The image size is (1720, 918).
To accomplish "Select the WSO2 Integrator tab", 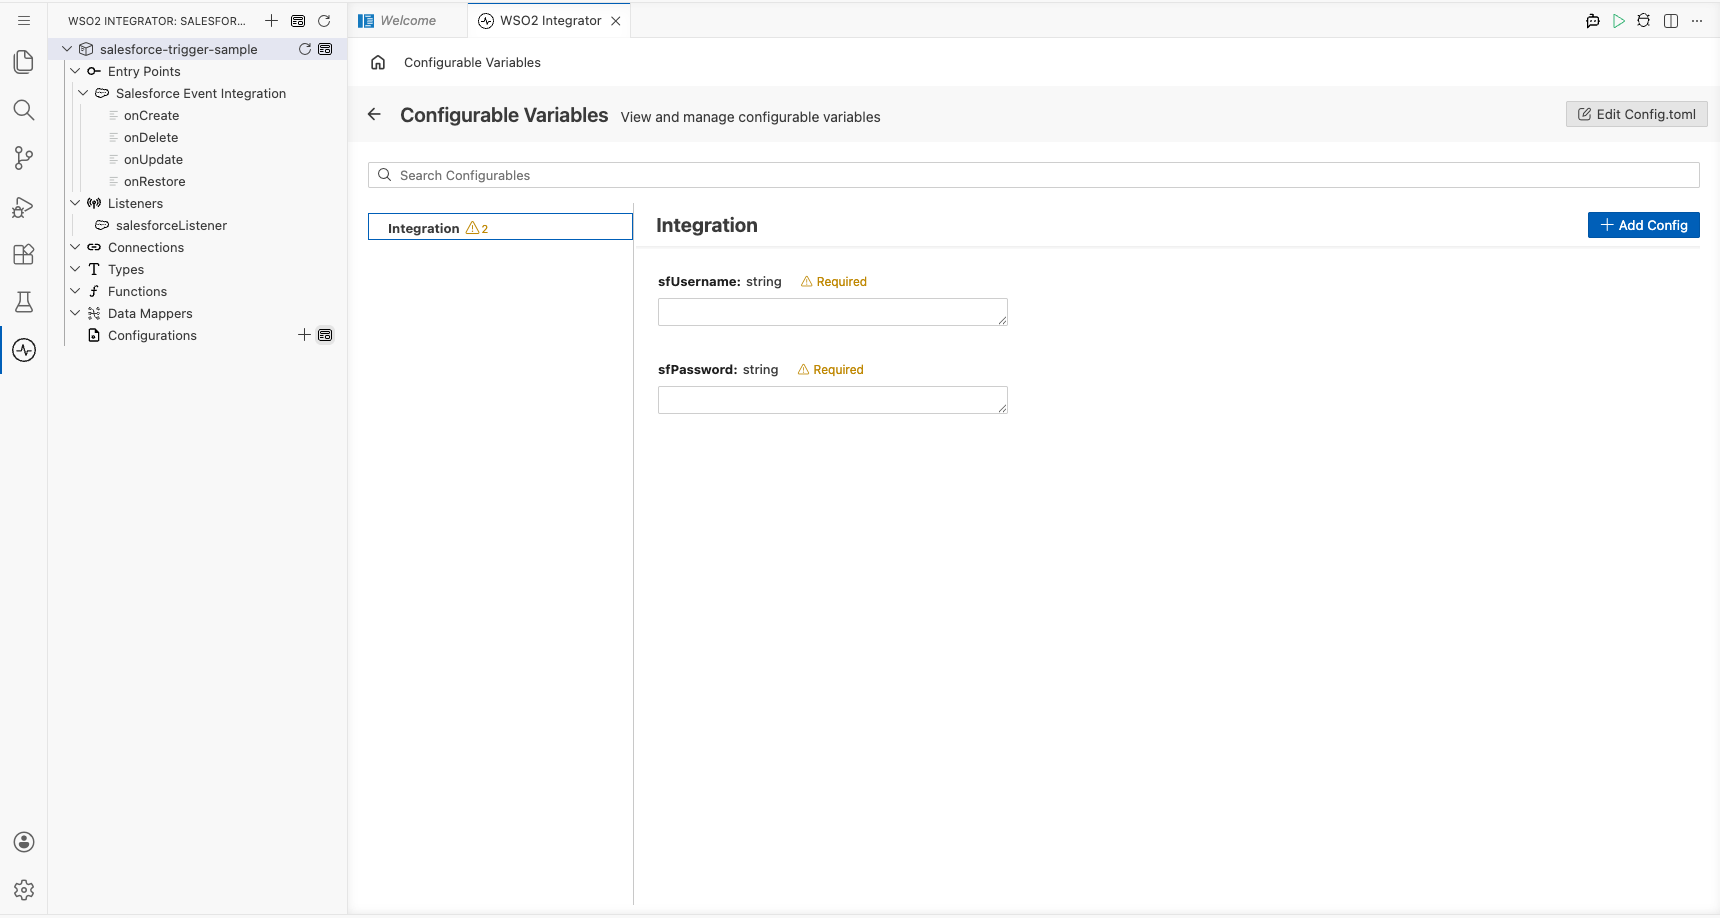I will coord(550,21).
